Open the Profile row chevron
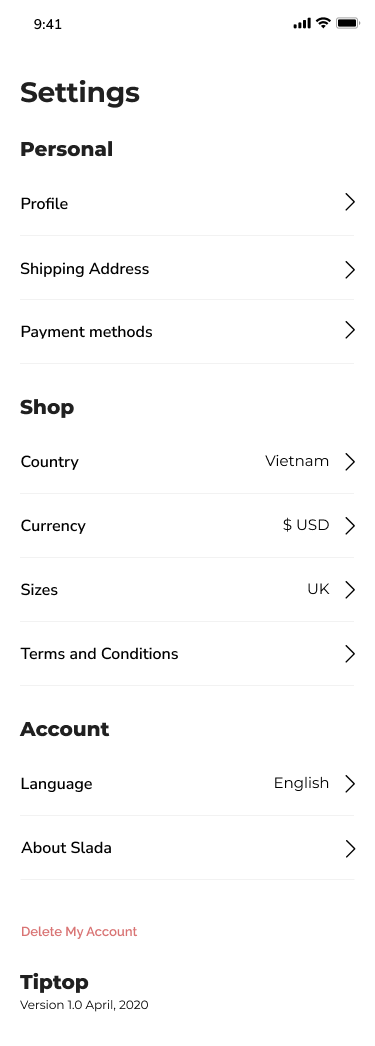 pos(350,202)
